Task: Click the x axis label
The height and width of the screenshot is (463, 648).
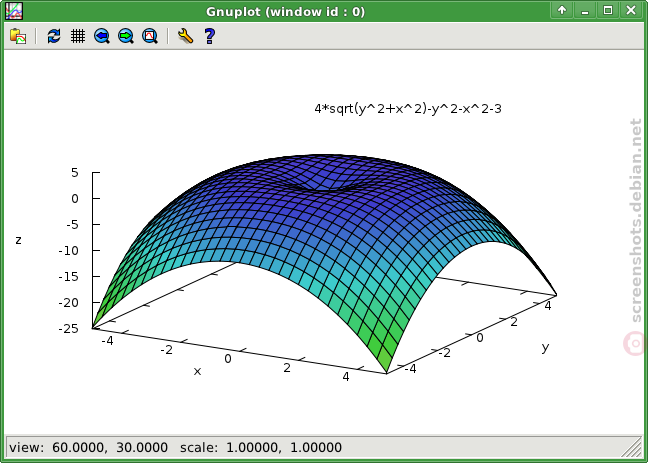Action: pyautogui.click(x=198, y=371)
